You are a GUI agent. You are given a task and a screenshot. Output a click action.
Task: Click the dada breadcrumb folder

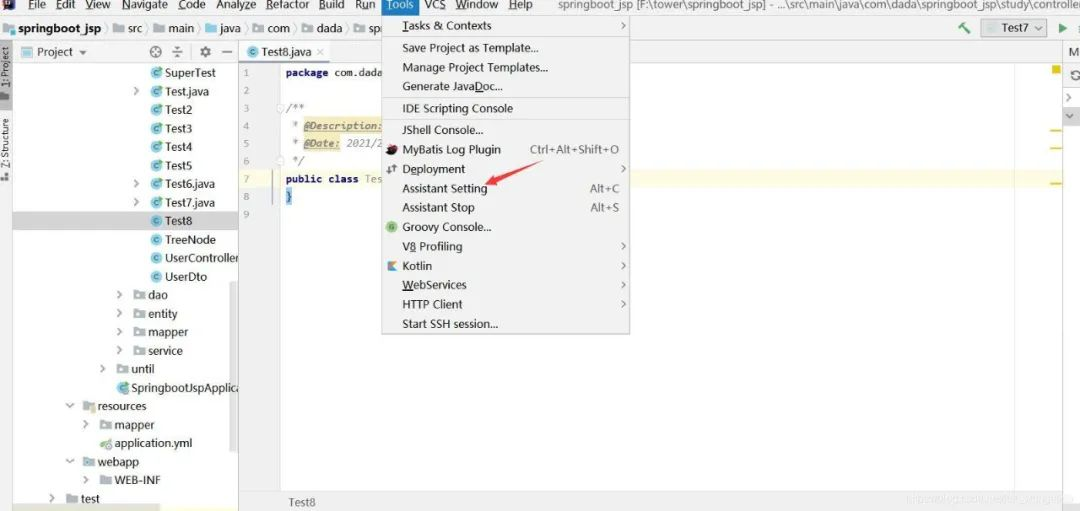322,28
